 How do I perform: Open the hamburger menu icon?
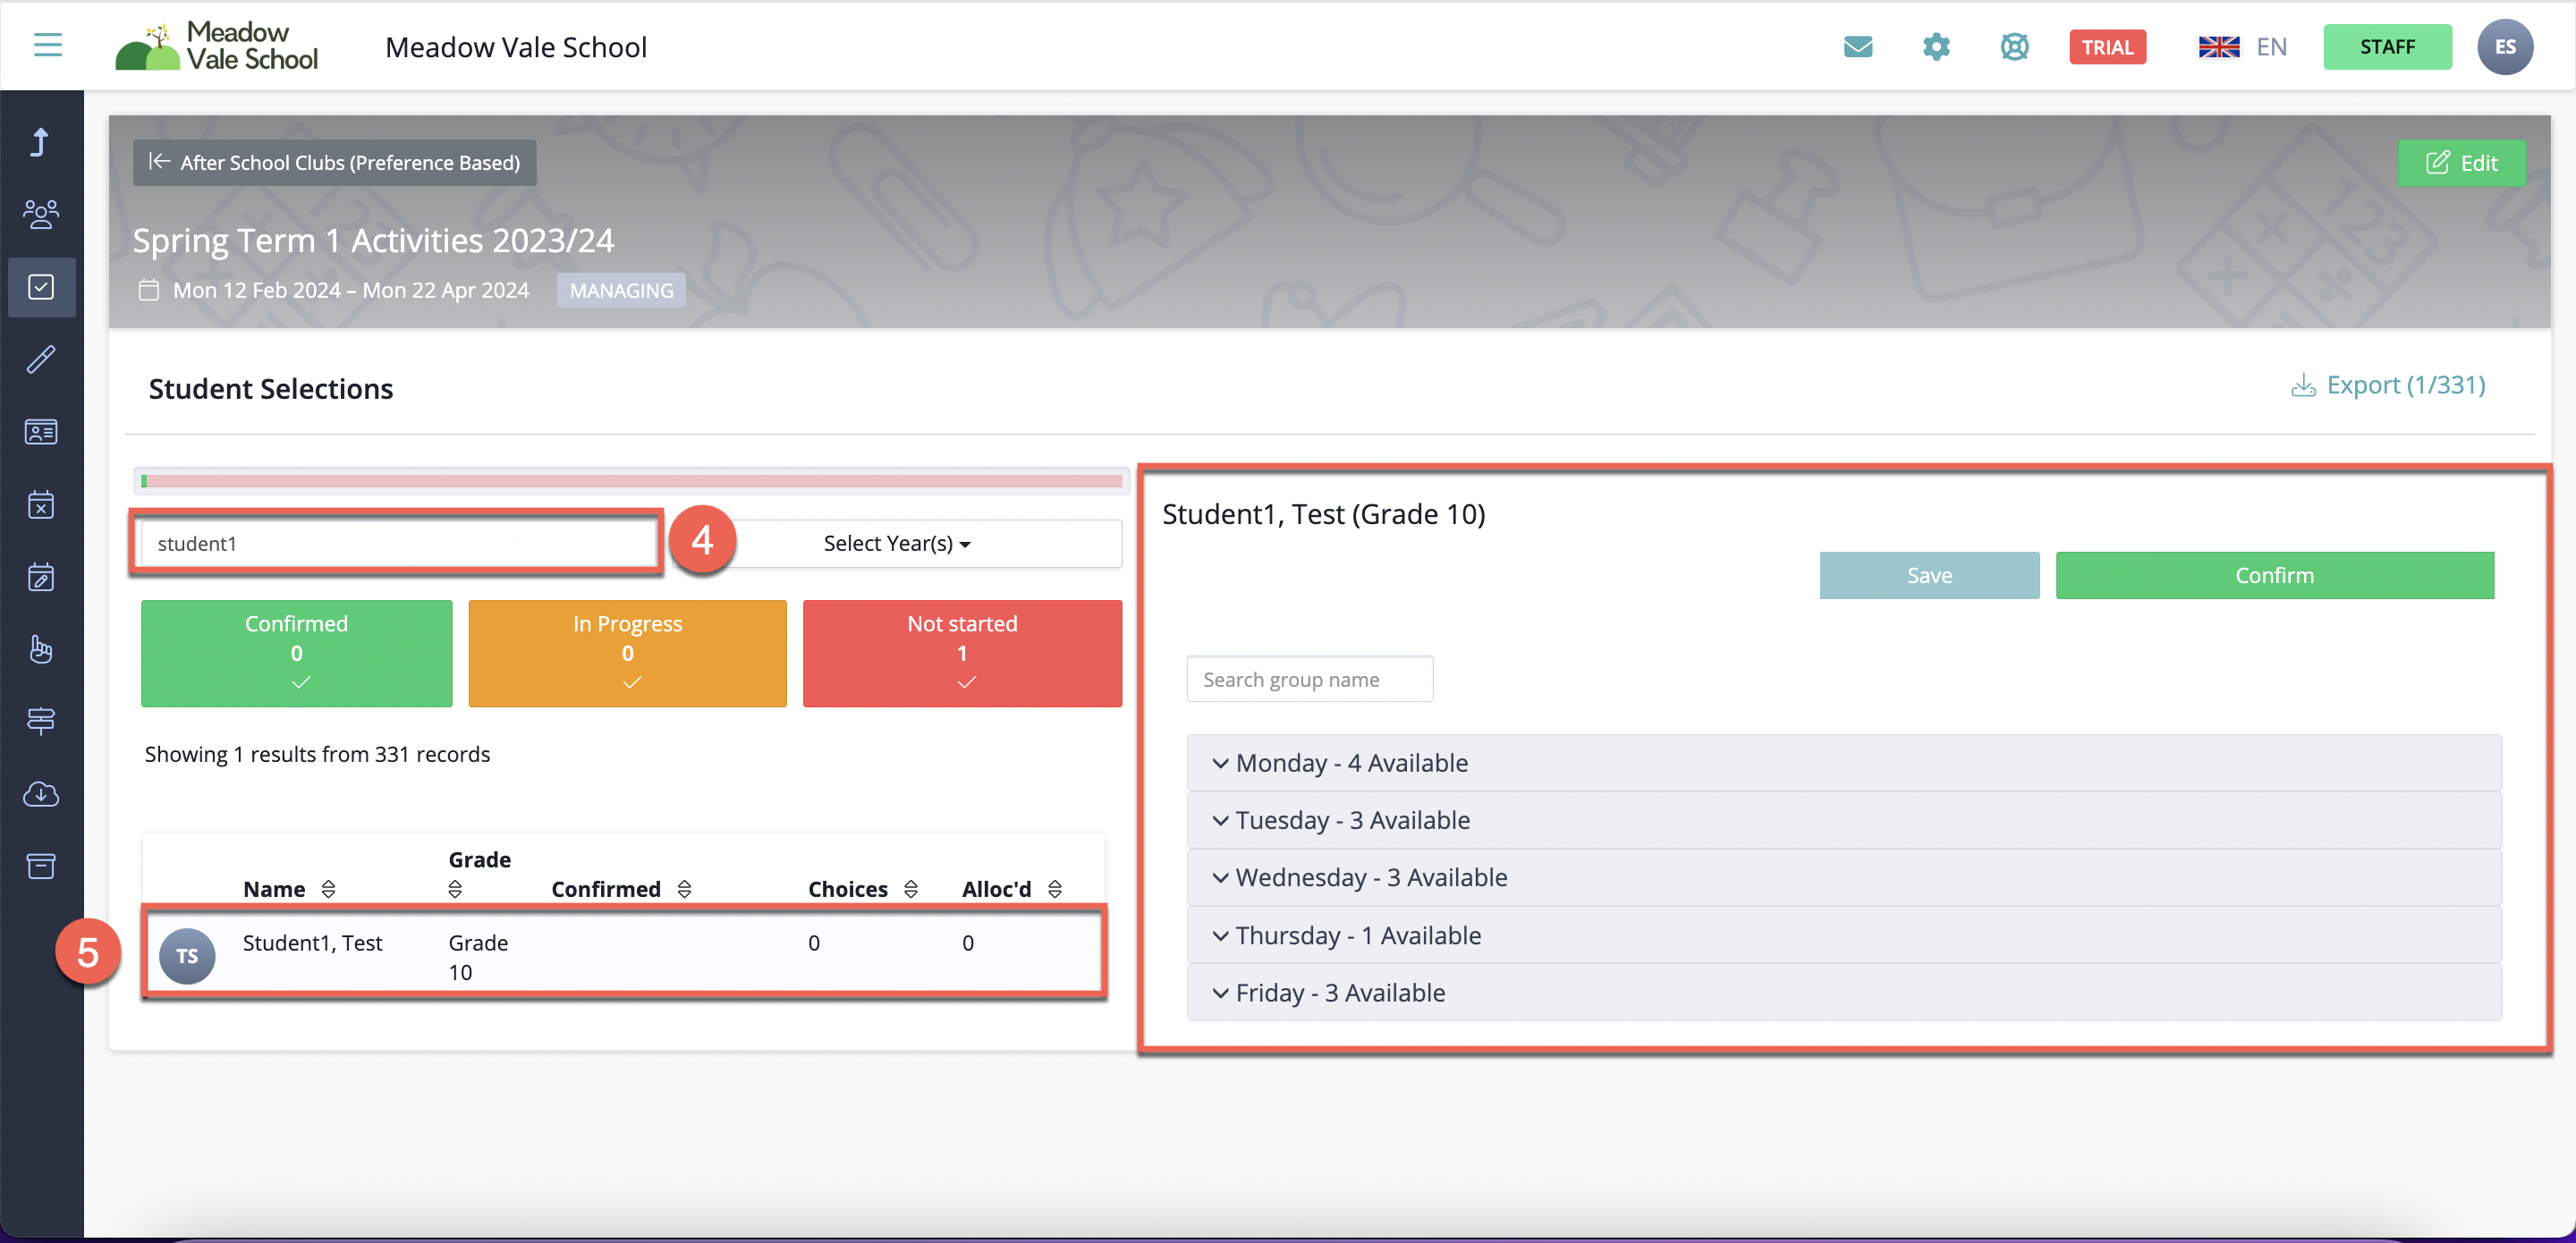click(47, 45)
